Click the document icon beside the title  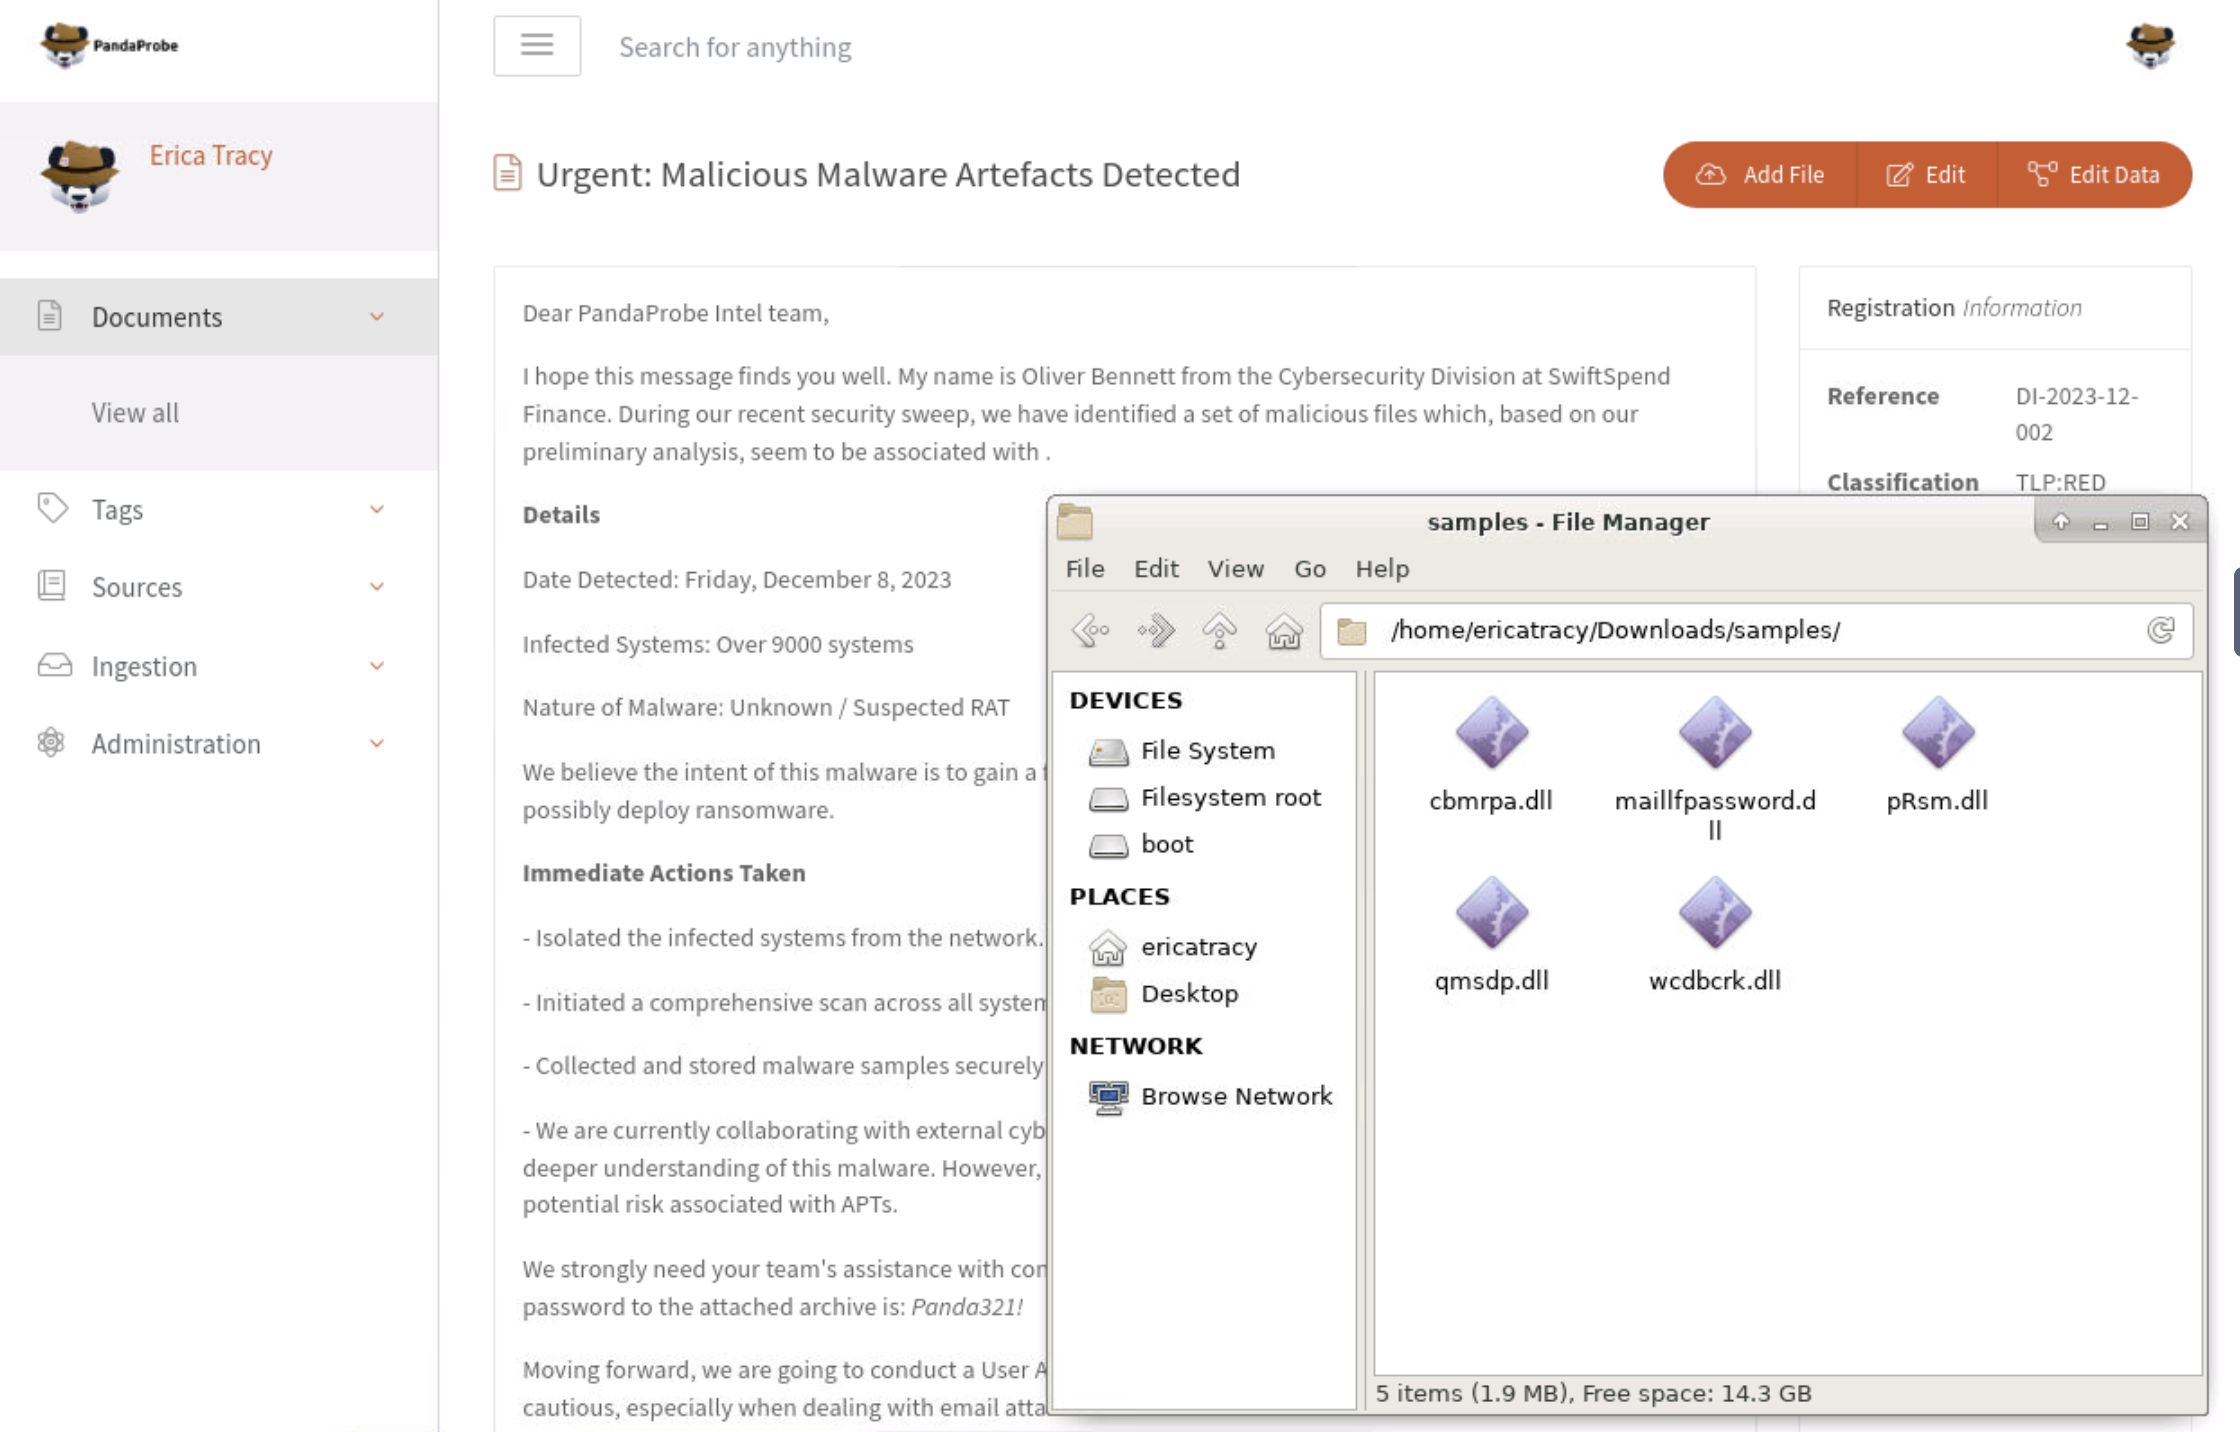click(507, 173)
